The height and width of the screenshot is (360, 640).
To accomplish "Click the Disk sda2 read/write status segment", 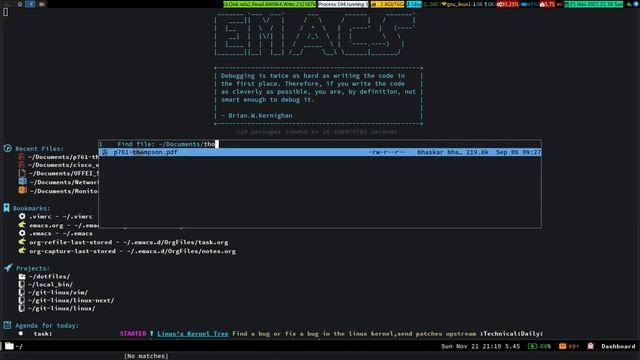I will click(269, 4).
